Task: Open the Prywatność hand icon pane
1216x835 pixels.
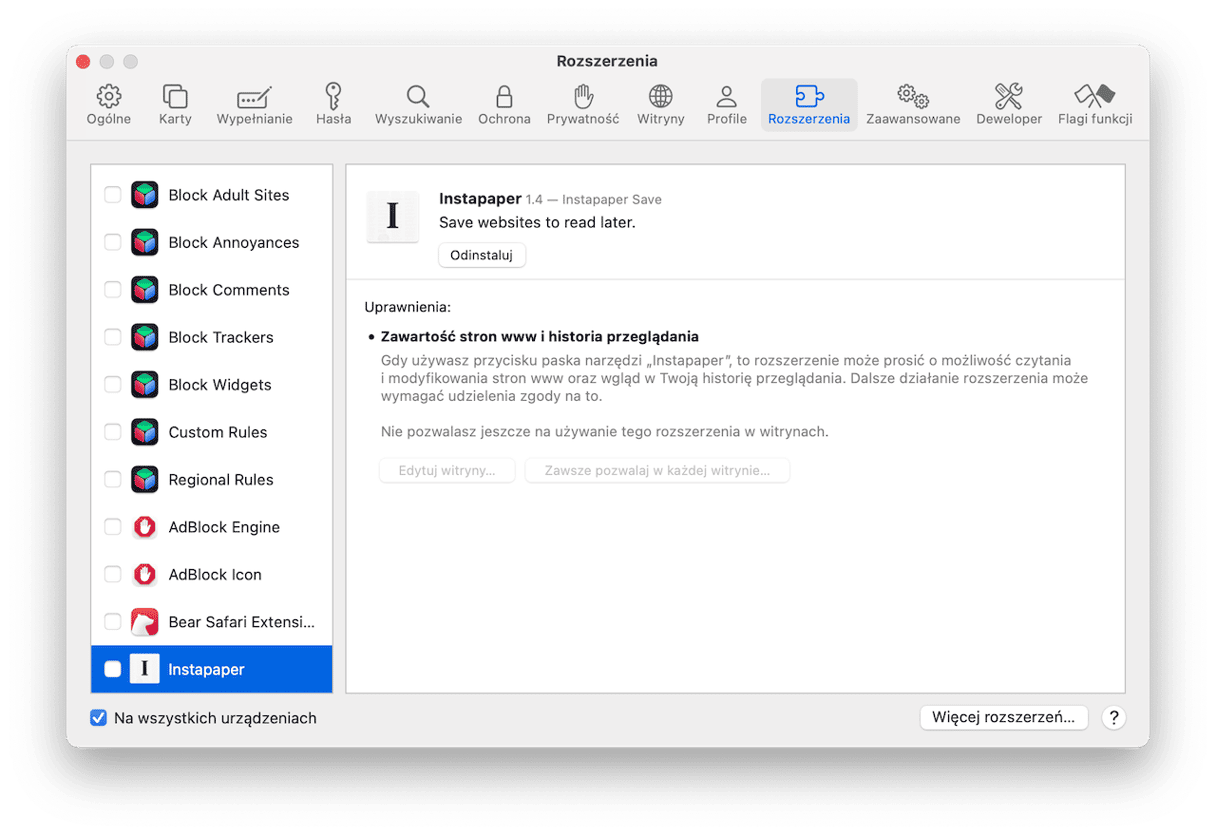Action: (583, 97)
